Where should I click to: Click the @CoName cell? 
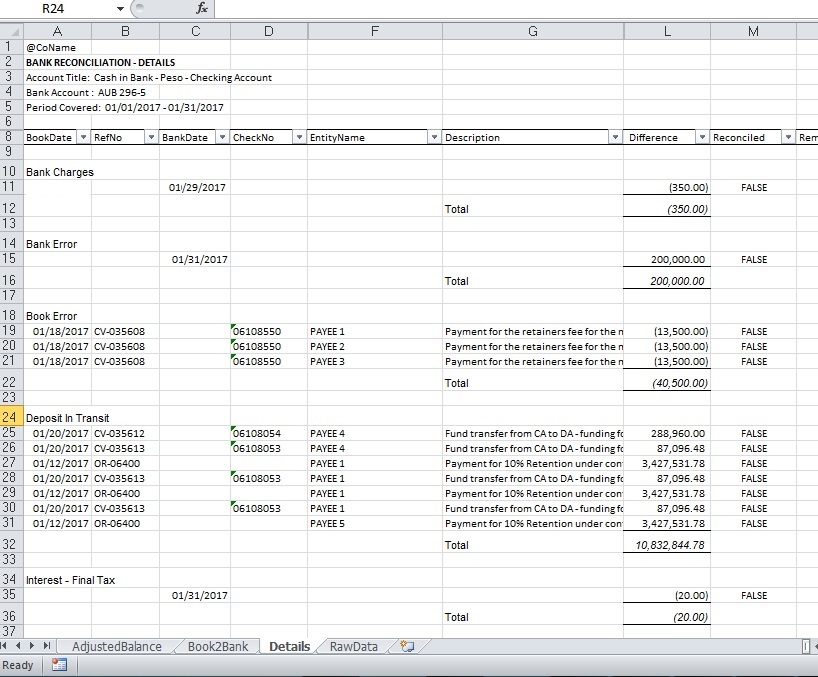coord(51,47)
